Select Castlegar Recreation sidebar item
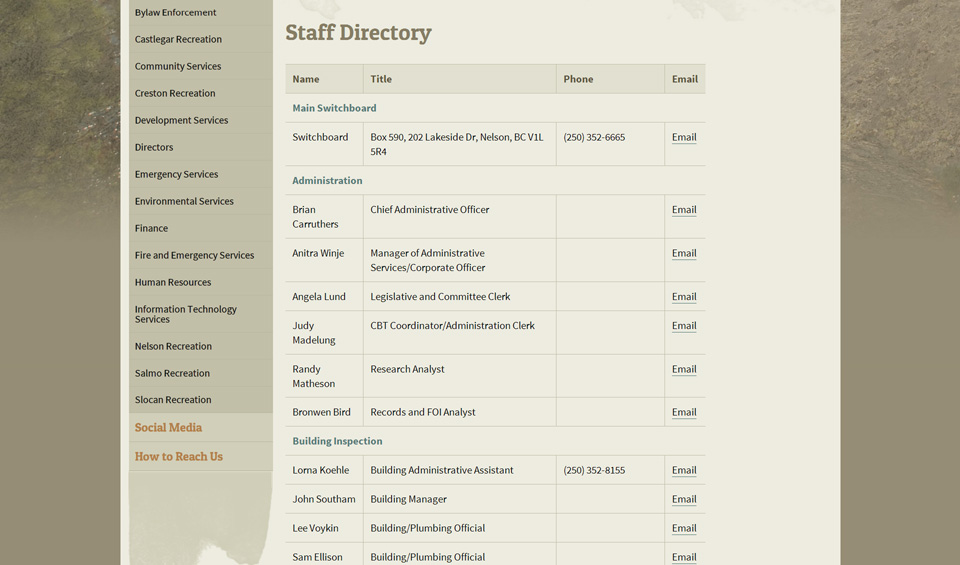The height and width of the screenshot is (565, 960). click(x=178, y=40)
